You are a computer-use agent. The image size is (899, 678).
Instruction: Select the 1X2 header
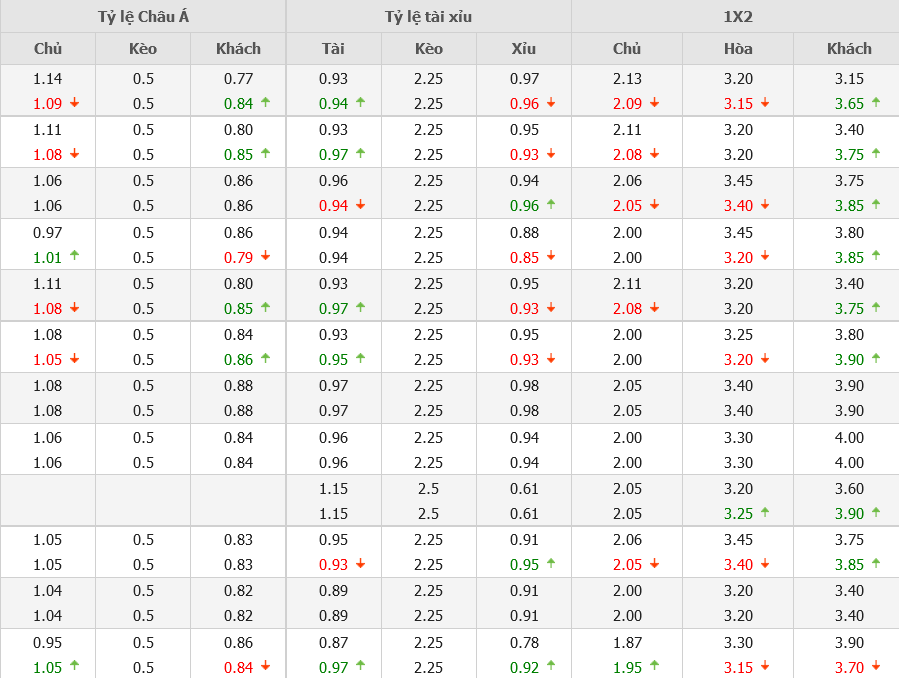click(735, 17)
